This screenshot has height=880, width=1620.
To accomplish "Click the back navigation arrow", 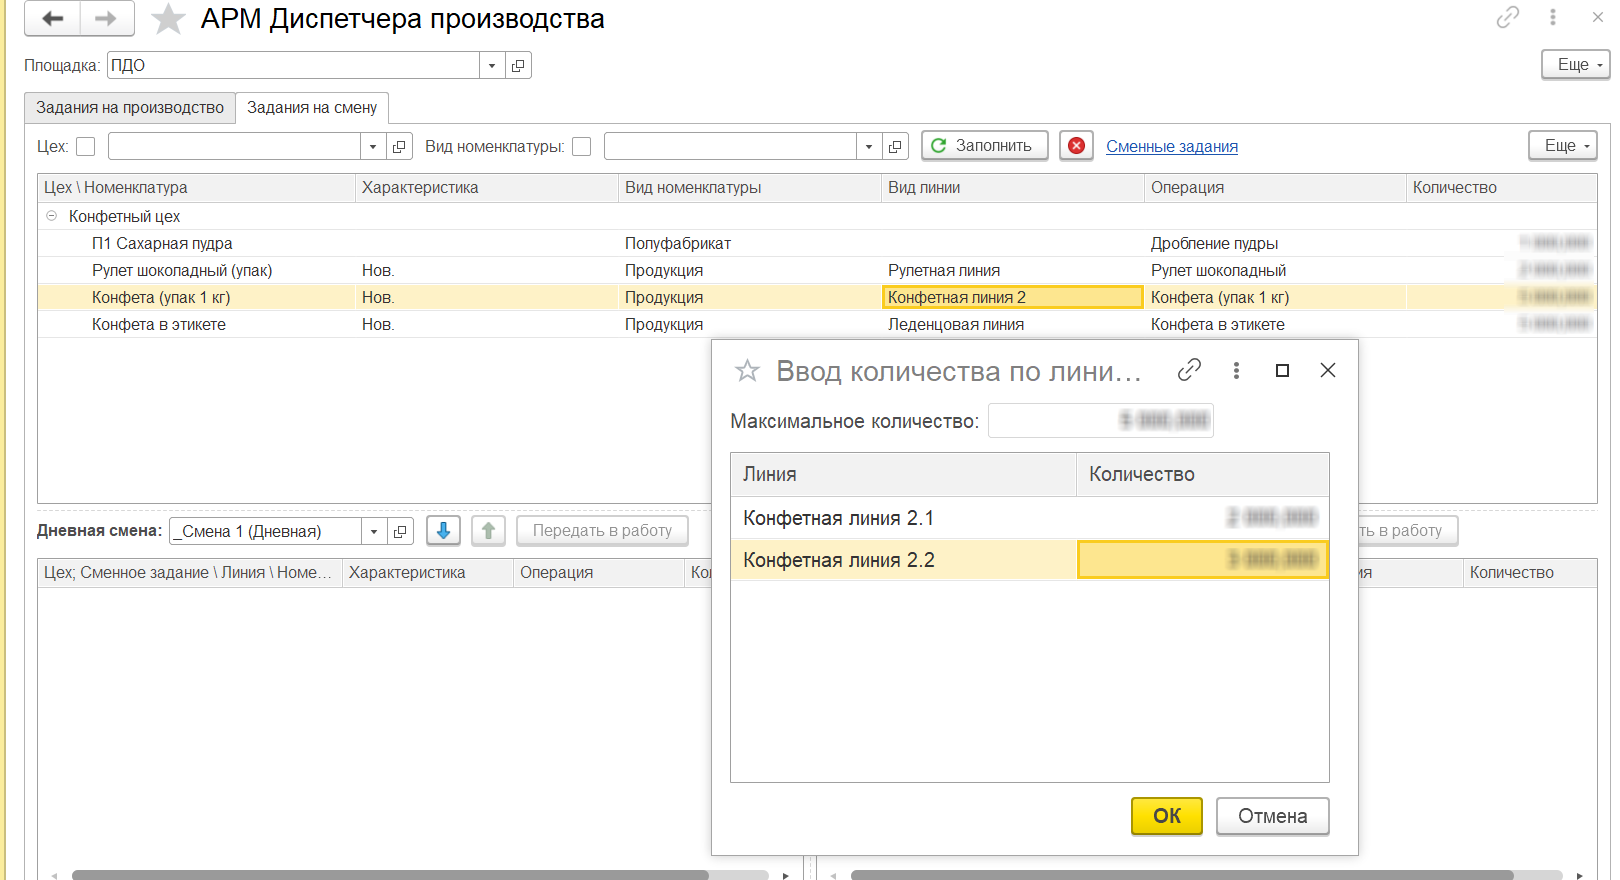I will 52,19.
